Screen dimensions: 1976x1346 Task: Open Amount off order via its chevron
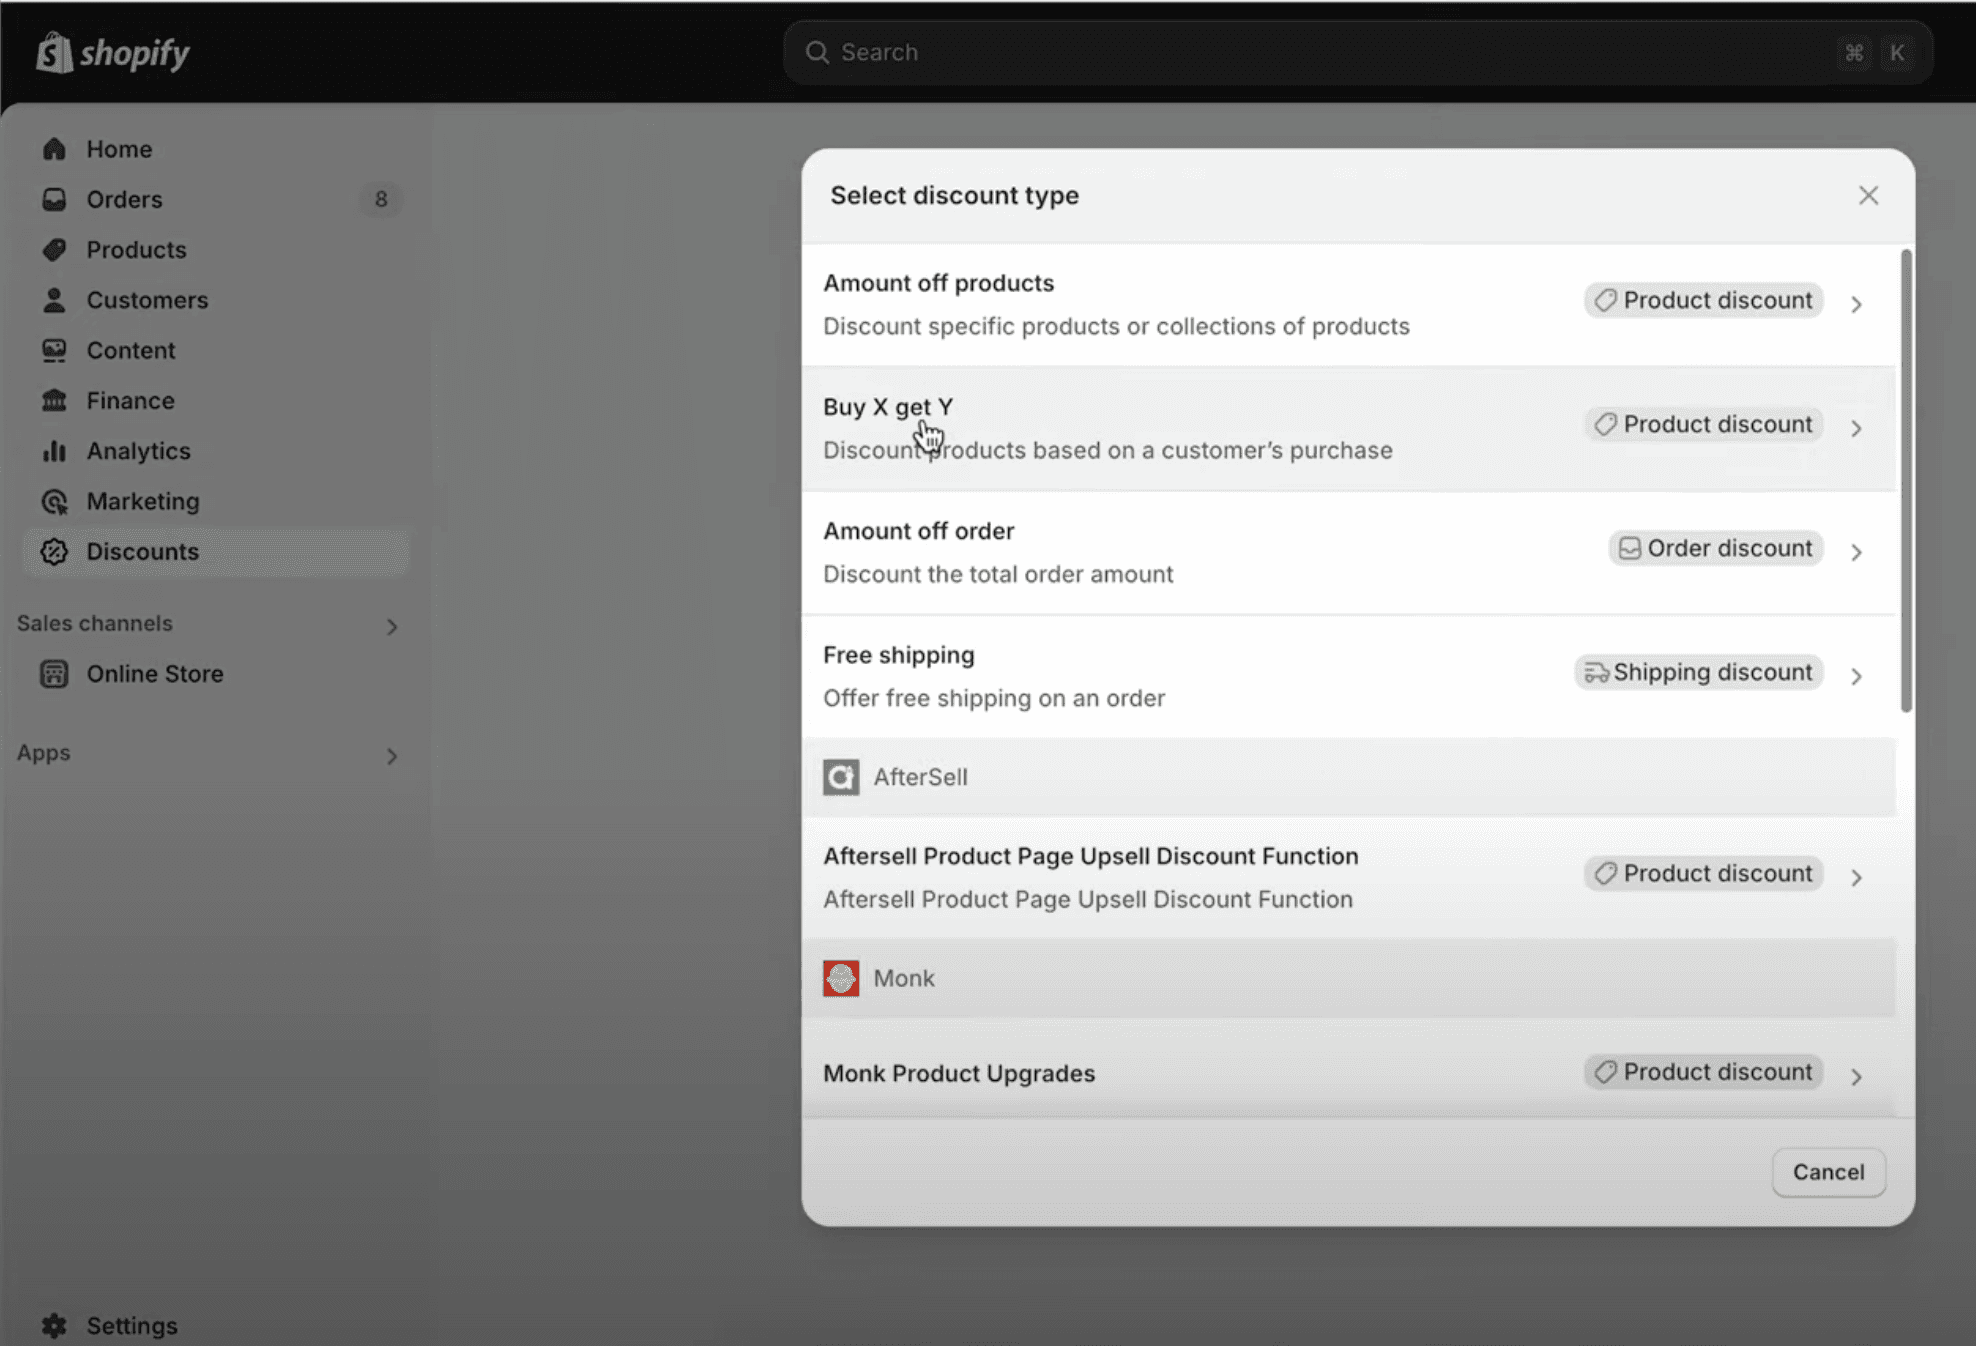tap(1856, 552)
